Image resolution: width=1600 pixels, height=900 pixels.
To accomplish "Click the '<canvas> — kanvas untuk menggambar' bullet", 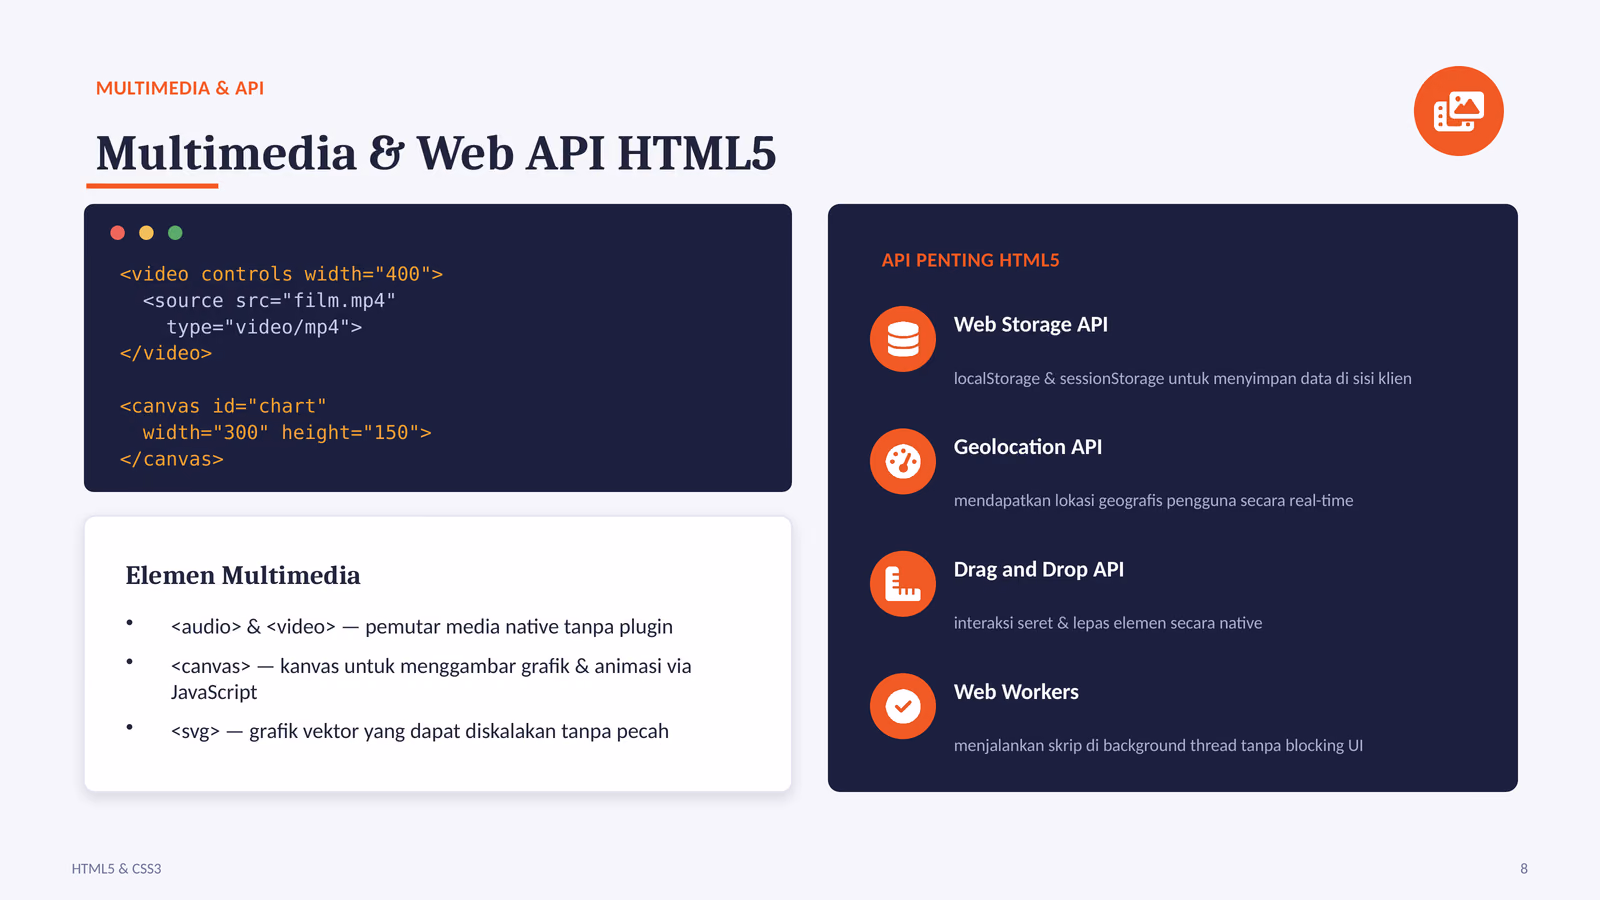I will point(431,679).
